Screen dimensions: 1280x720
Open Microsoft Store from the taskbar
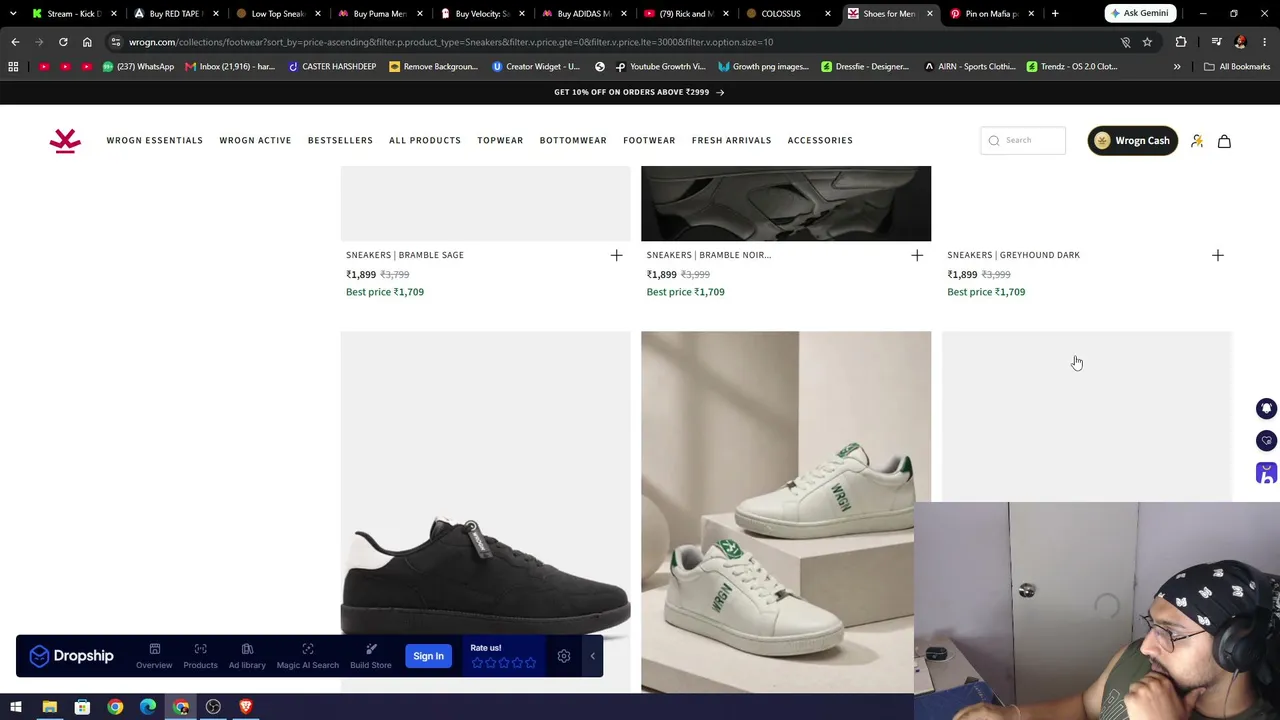tap(82, 707)
